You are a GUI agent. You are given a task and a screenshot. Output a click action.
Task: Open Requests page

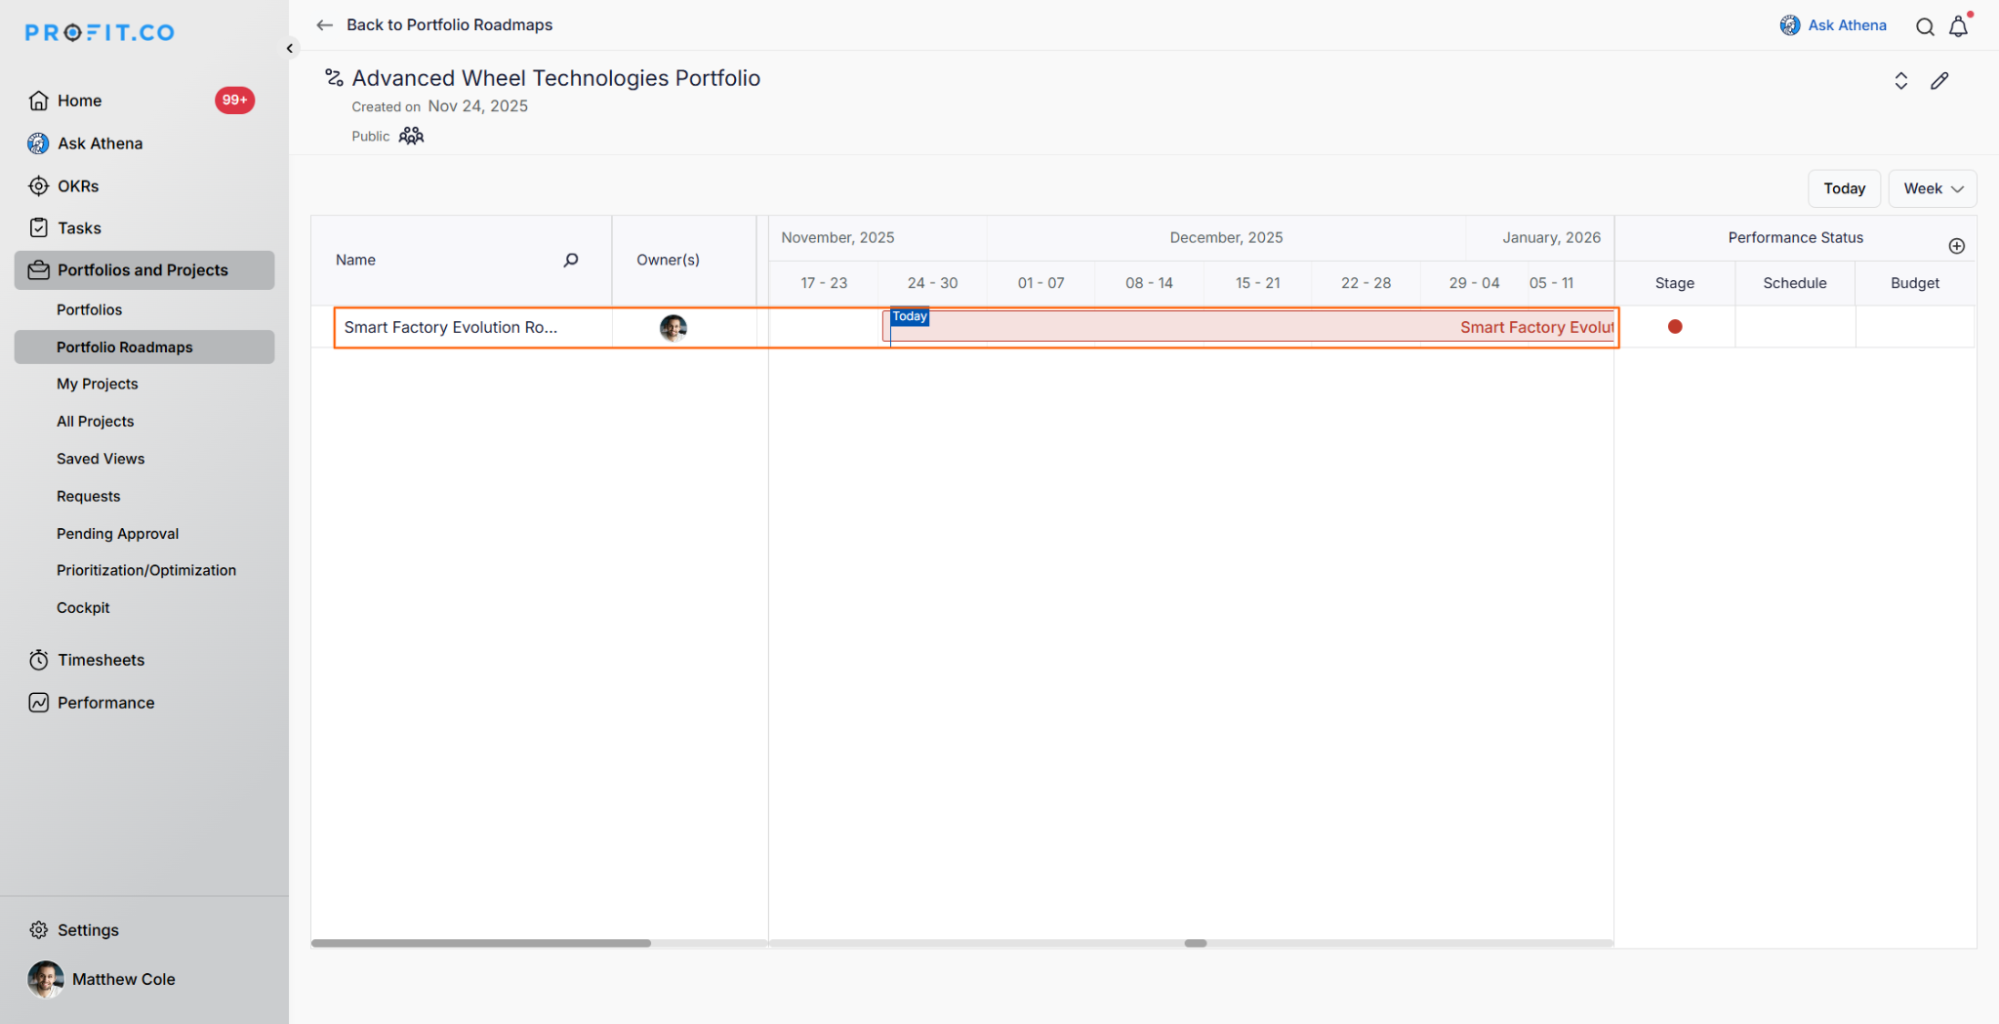tap(88, 496)
